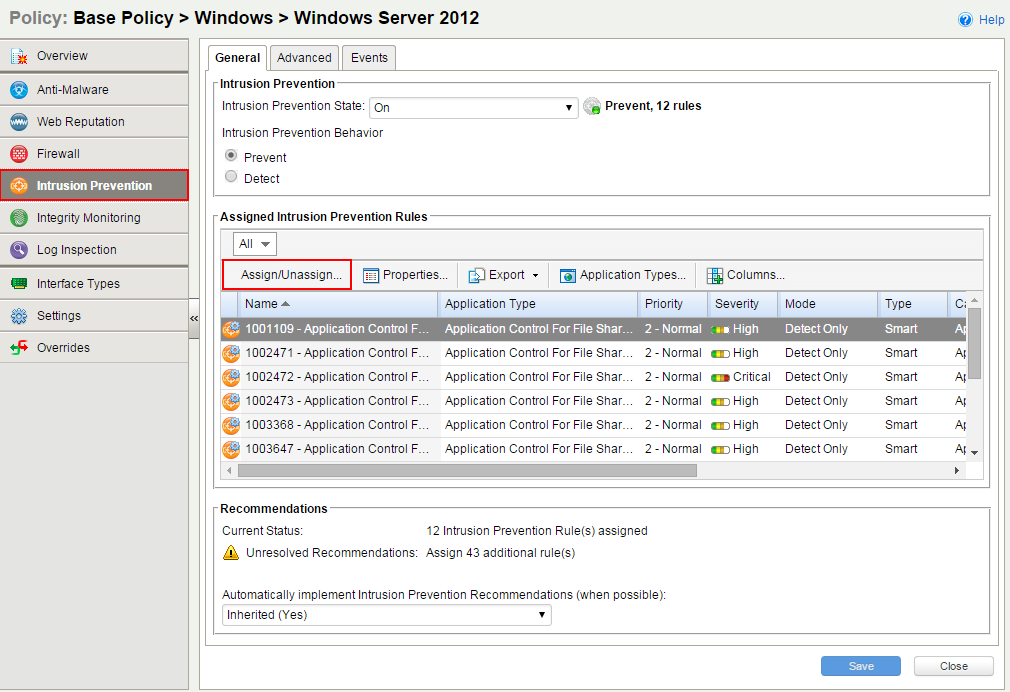Open the Integrity Monitoring section

pos(94,218)
